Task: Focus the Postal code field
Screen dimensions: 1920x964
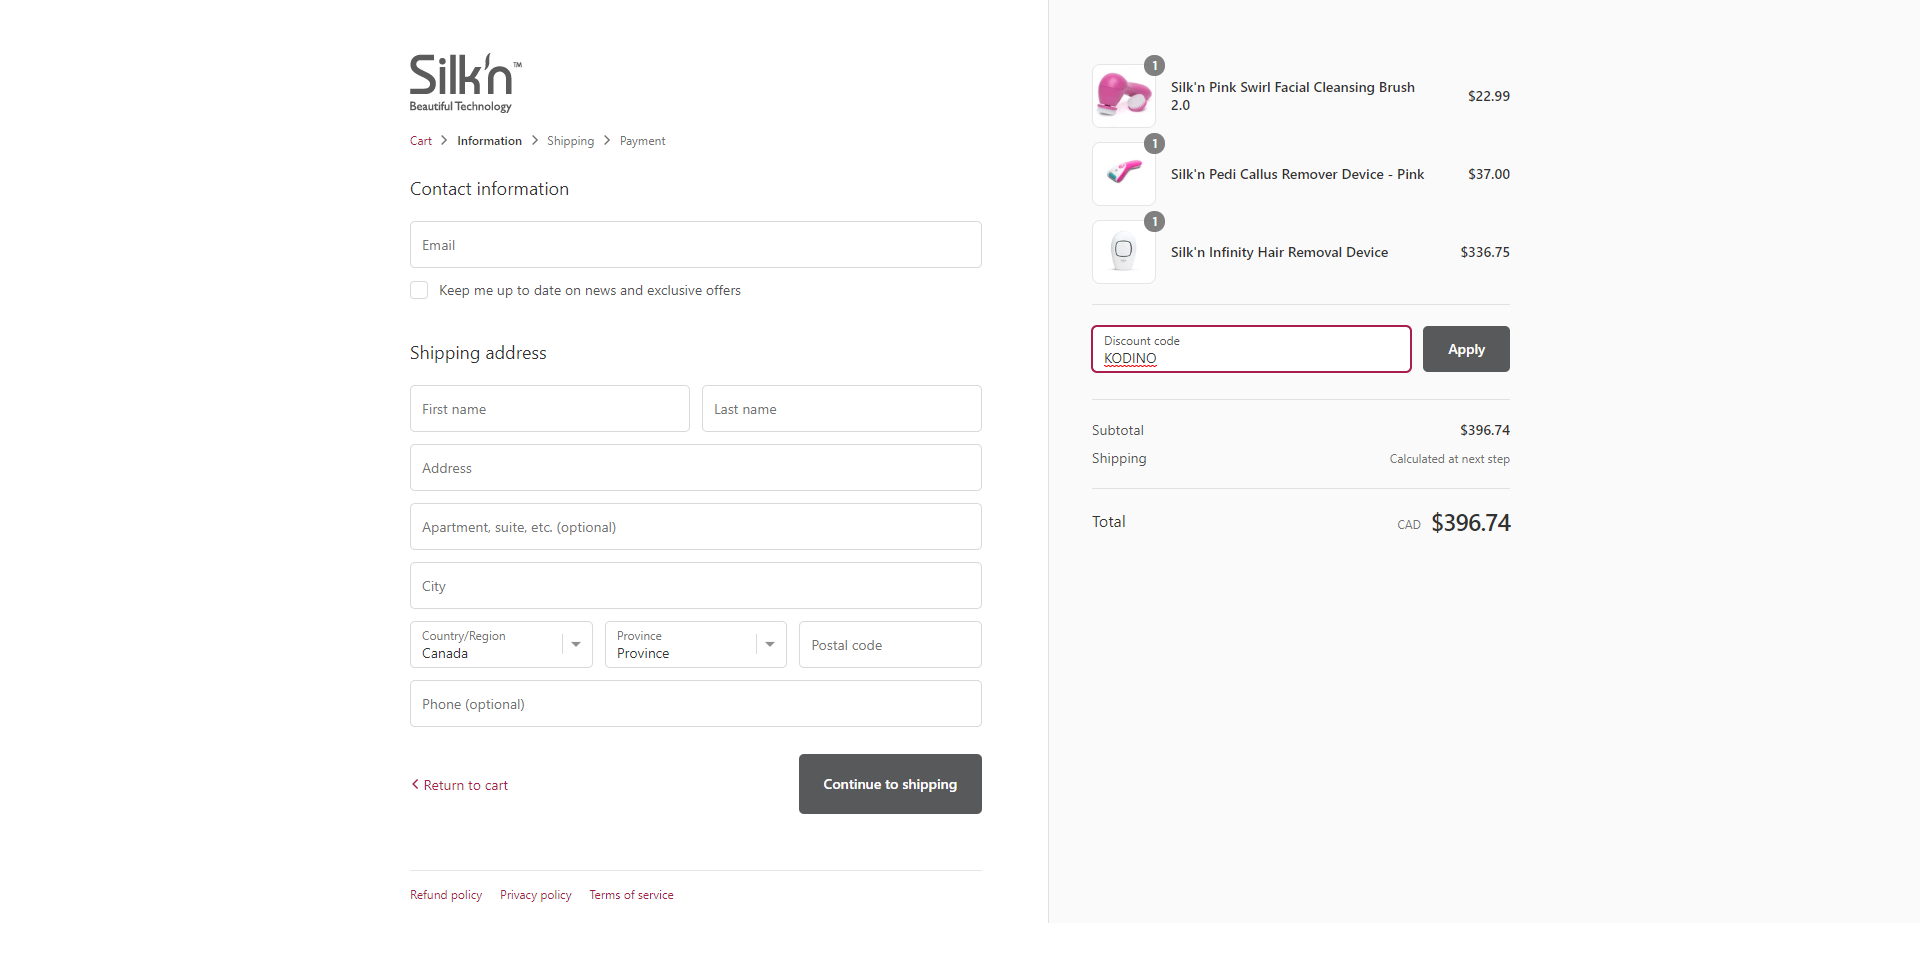Action: (x=890, y=645)
